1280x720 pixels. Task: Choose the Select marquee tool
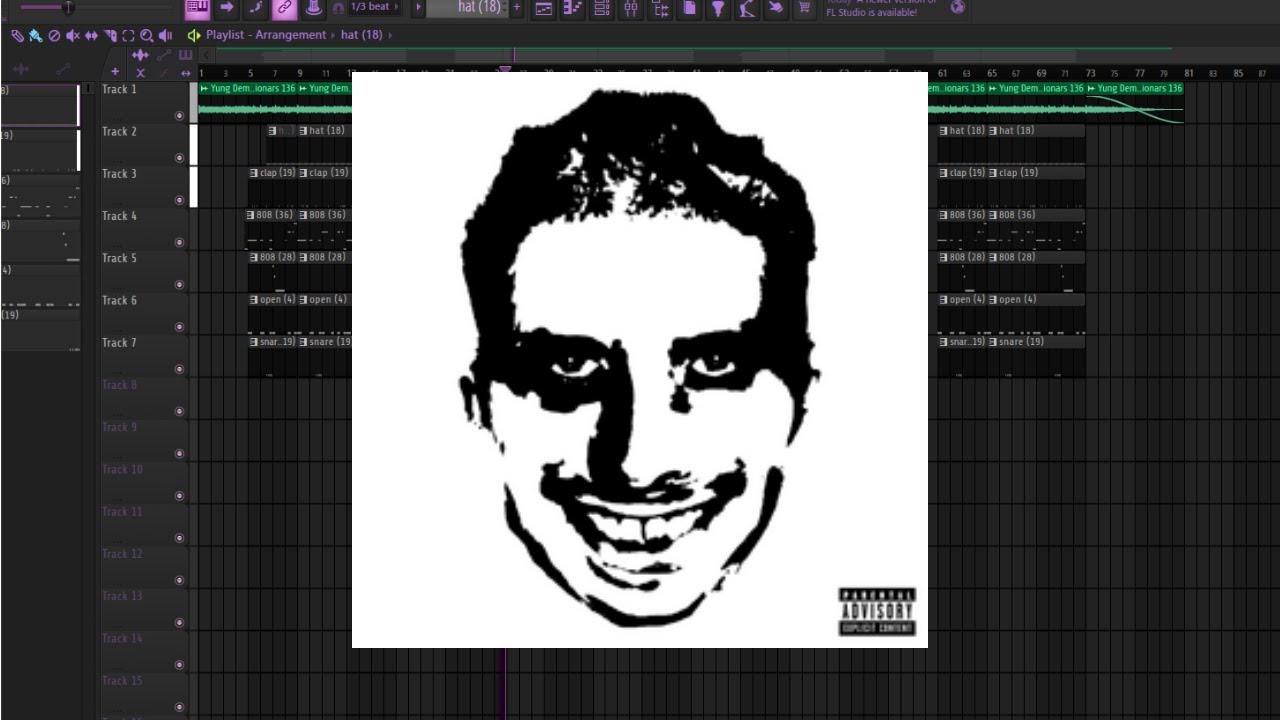[x=128, y=35]
